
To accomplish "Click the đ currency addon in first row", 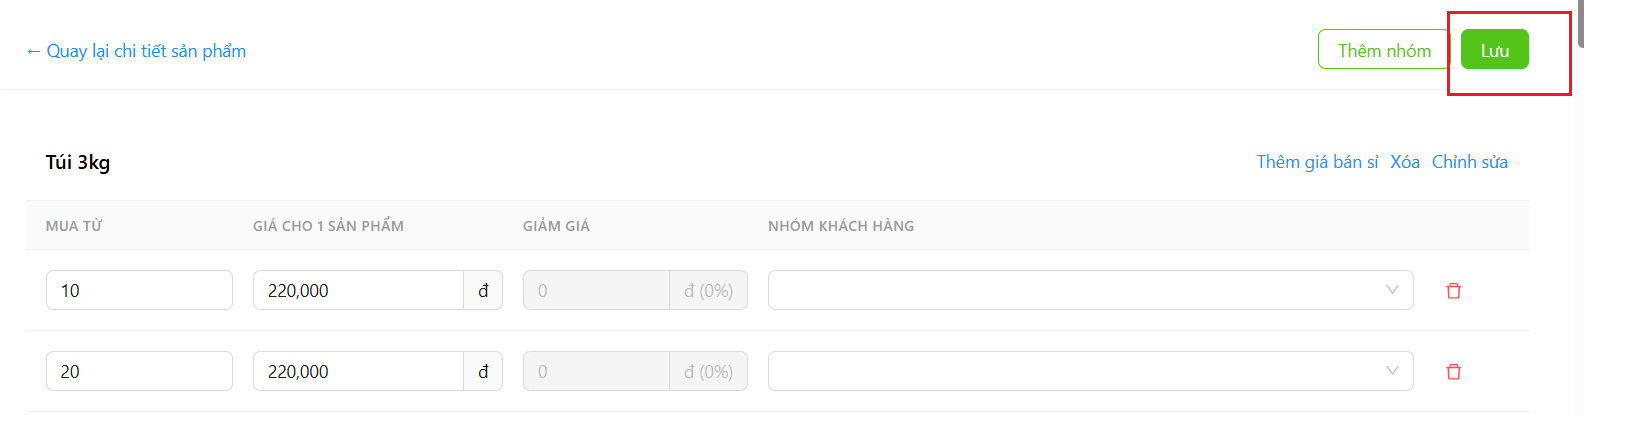I will (x=483, y=290).
